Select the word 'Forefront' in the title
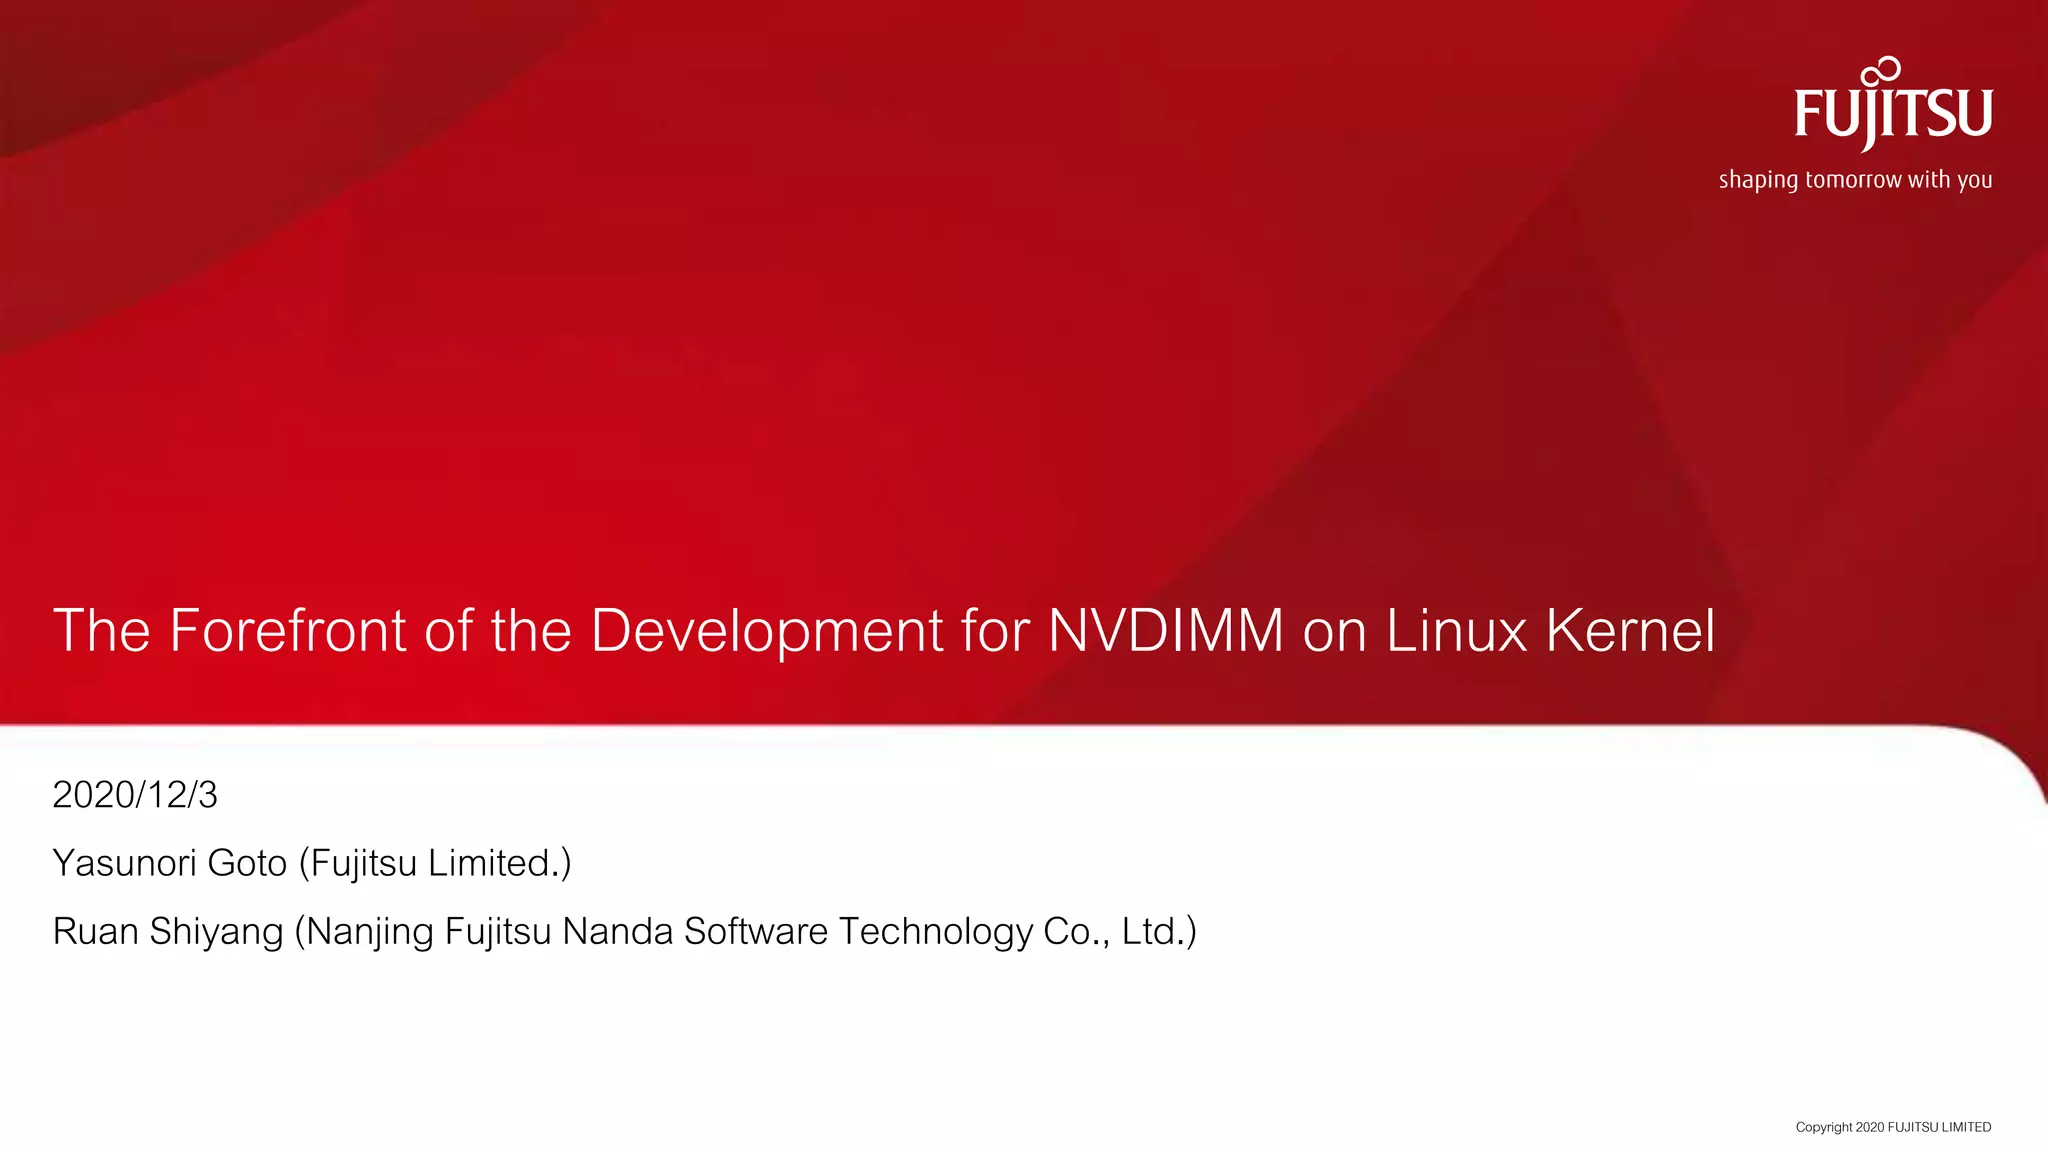Screen dimensions: 2048x1152 [x=288, y=631]
